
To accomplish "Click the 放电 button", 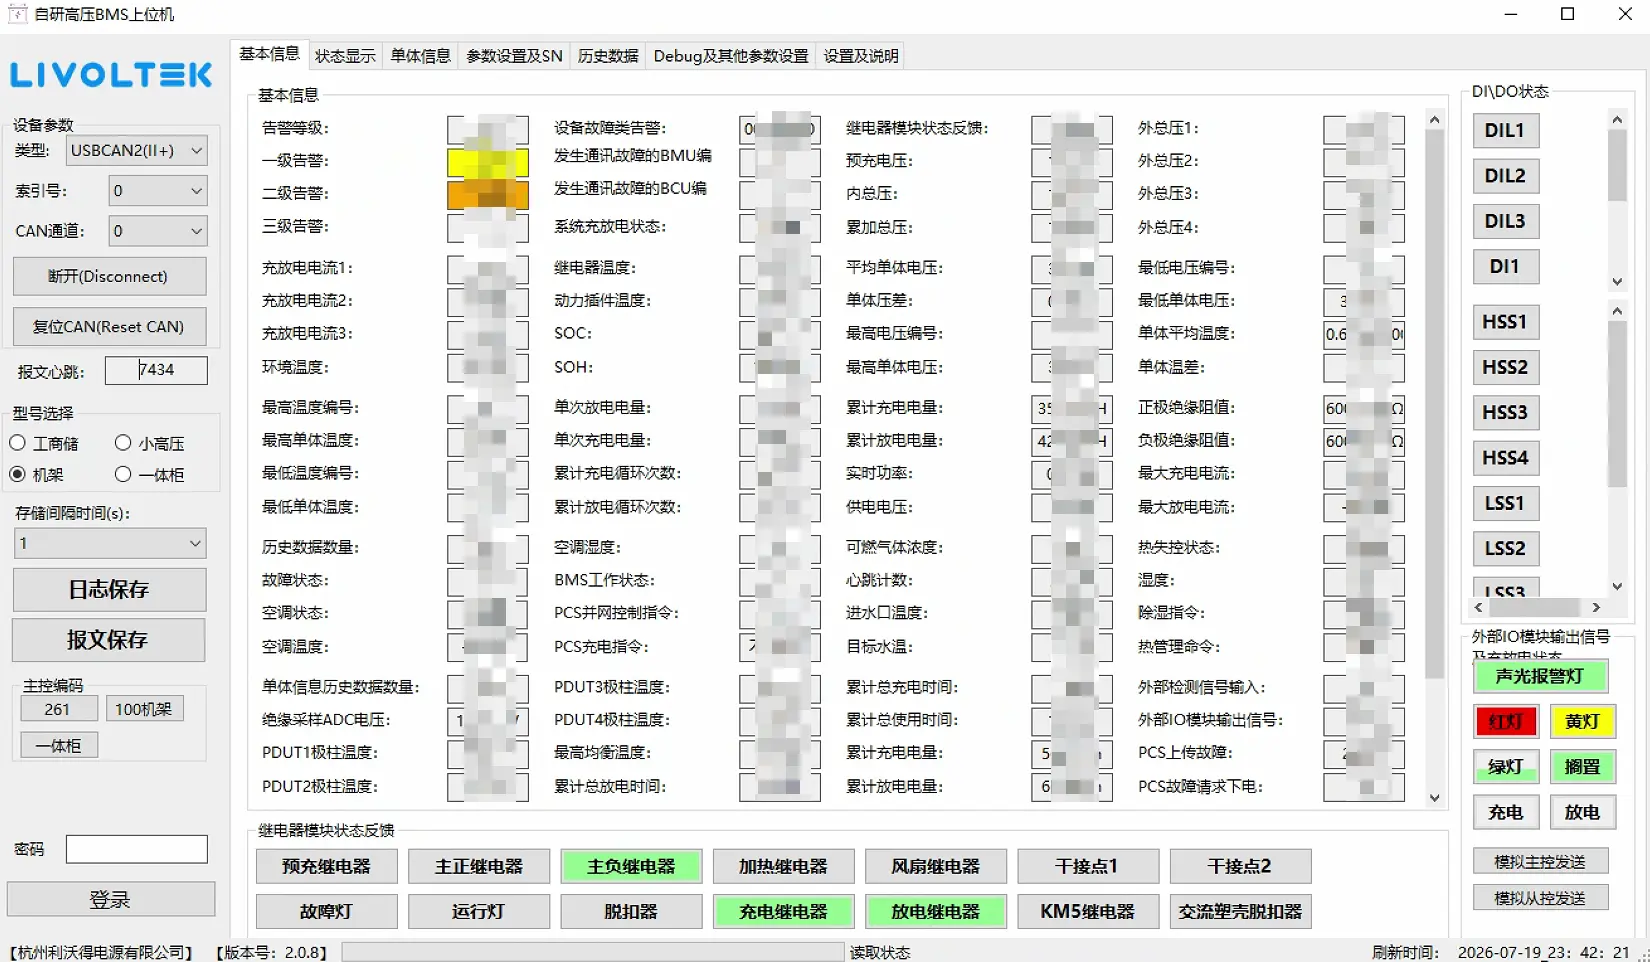I will [1582, 813].
